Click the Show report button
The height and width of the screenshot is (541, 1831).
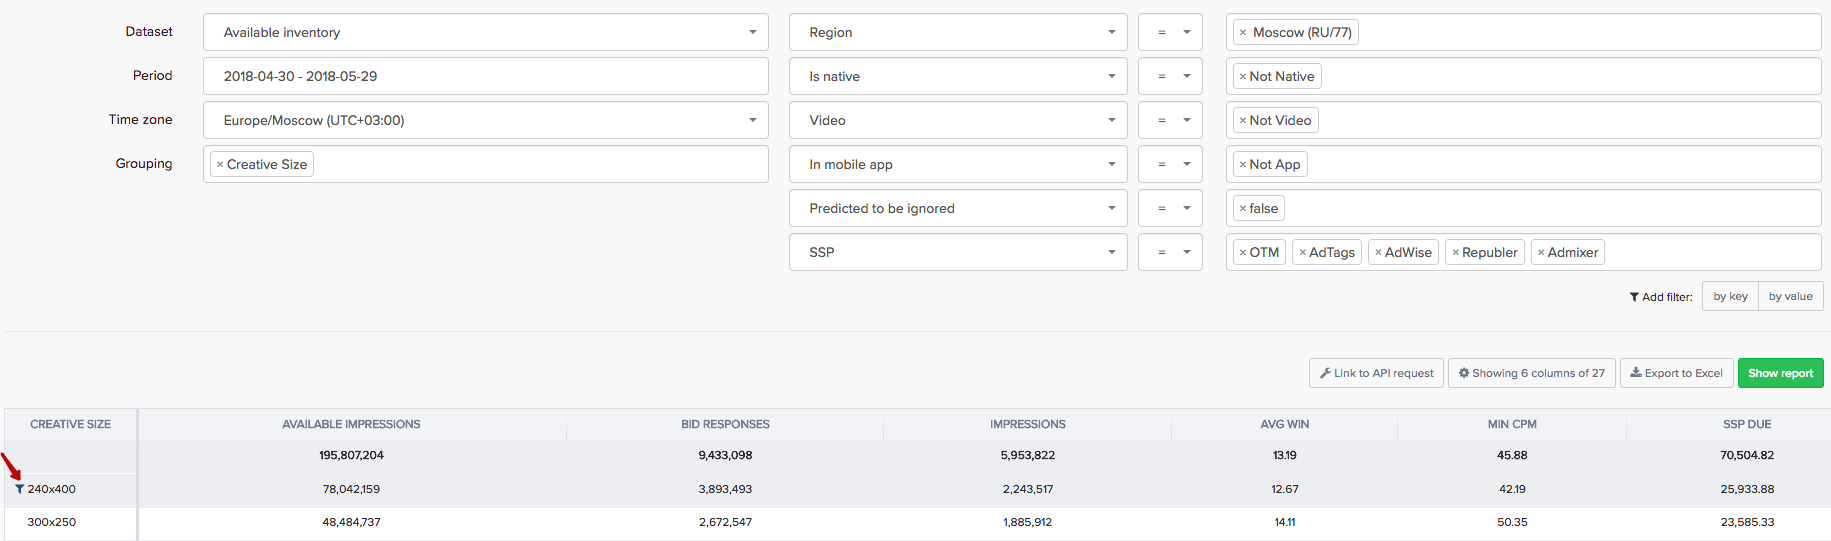(1780, 373)
